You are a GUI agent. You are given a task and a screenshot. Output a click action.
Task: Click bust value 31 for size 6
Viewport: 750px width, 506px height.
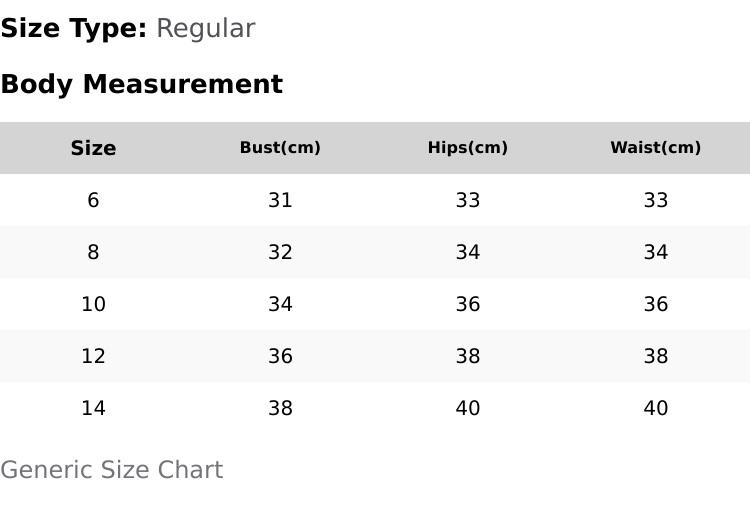[280, 200]
